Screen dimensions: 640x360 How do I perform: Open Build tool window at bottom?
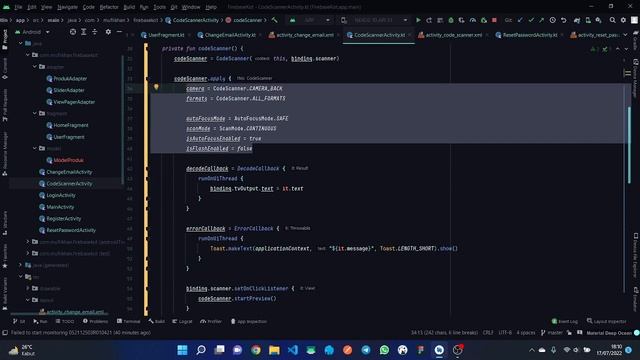point(157,321)
